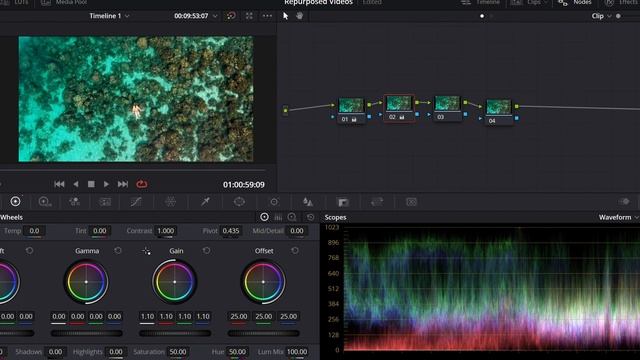Click the Shadows value field
This screenshot has height=360, width=640.
coord(56,351)
